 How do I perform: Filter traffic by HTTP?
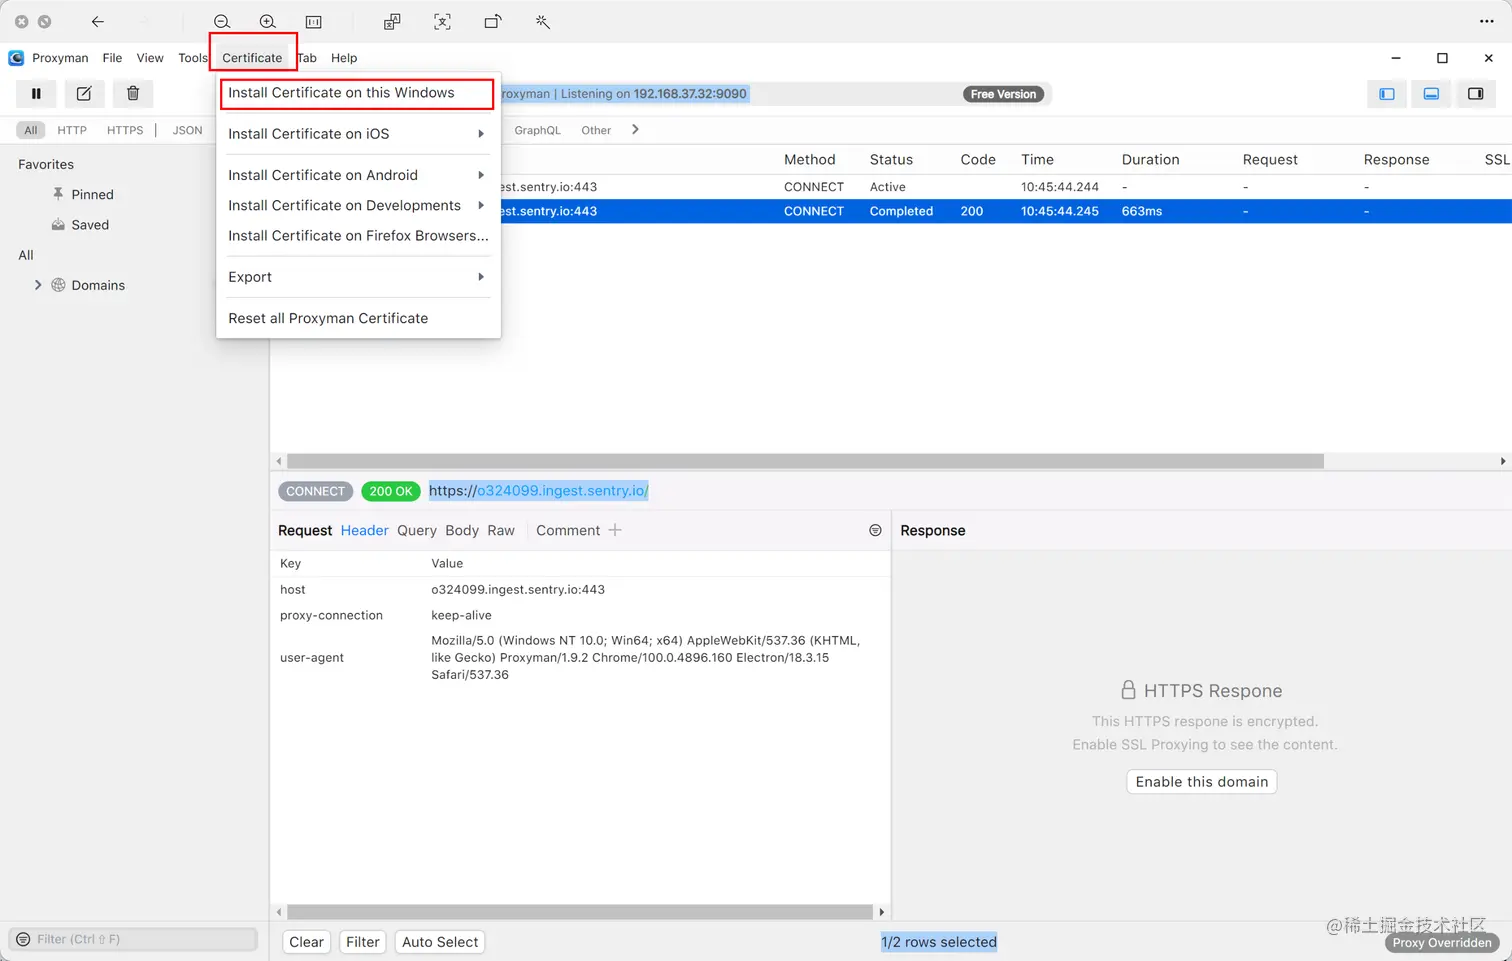tap(72, 130)
